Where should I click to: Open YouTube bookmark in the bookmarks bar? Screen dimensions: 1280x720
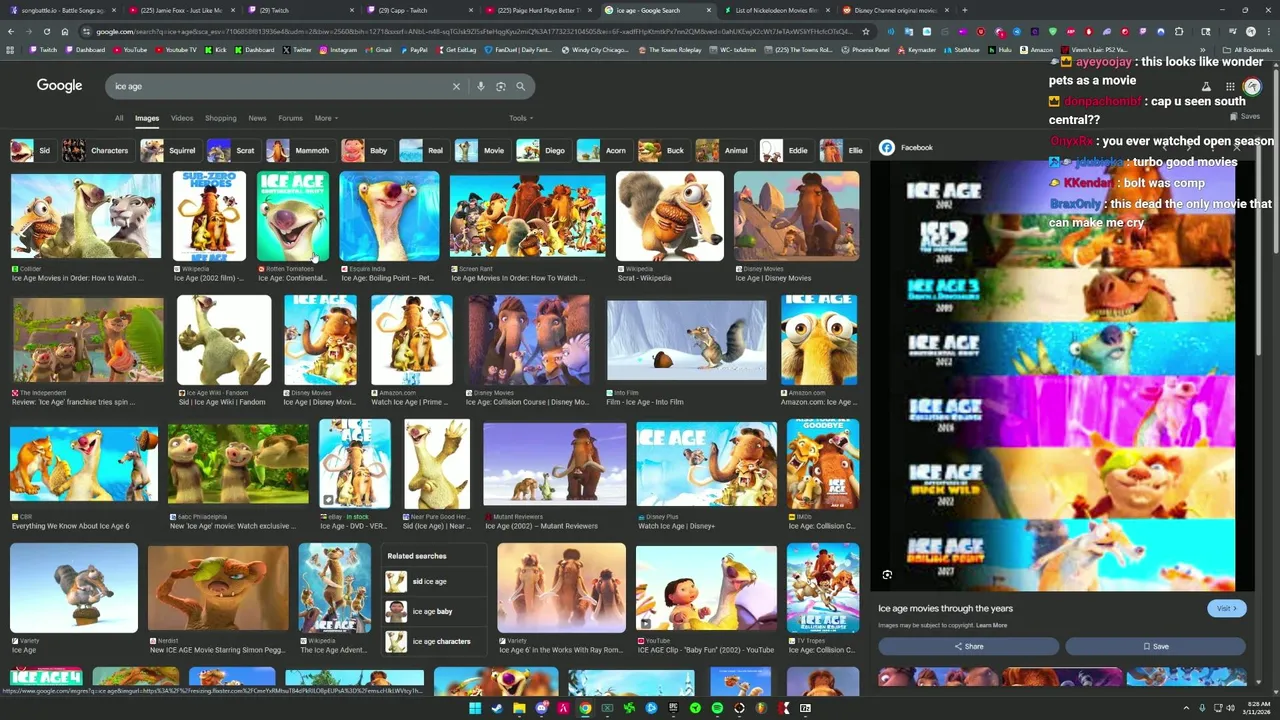pyautogui.click(x=130, y=49)
